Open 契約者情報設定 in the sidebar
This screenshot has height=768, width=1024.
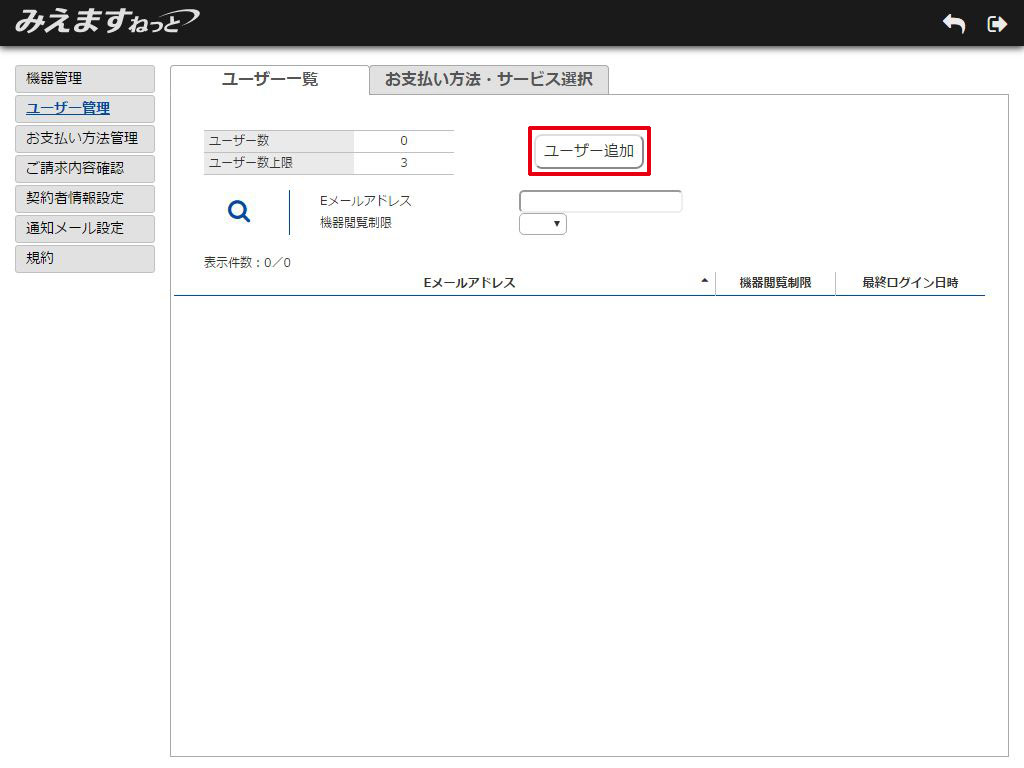[x=85, y=199]
